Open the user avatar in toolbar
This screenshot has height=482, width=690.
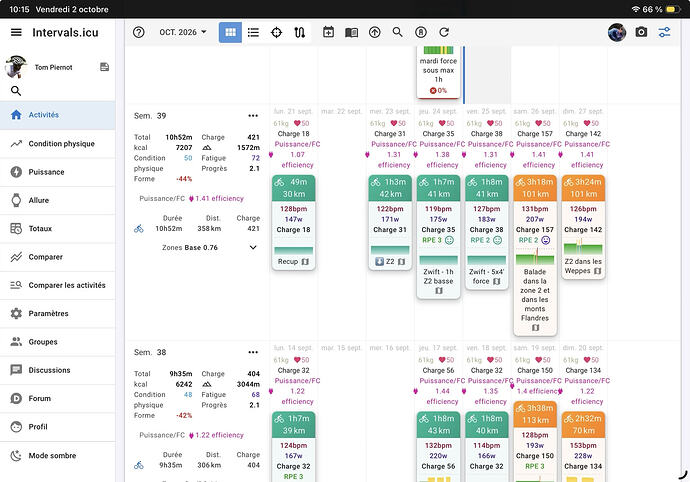click(x=617, y=32)
